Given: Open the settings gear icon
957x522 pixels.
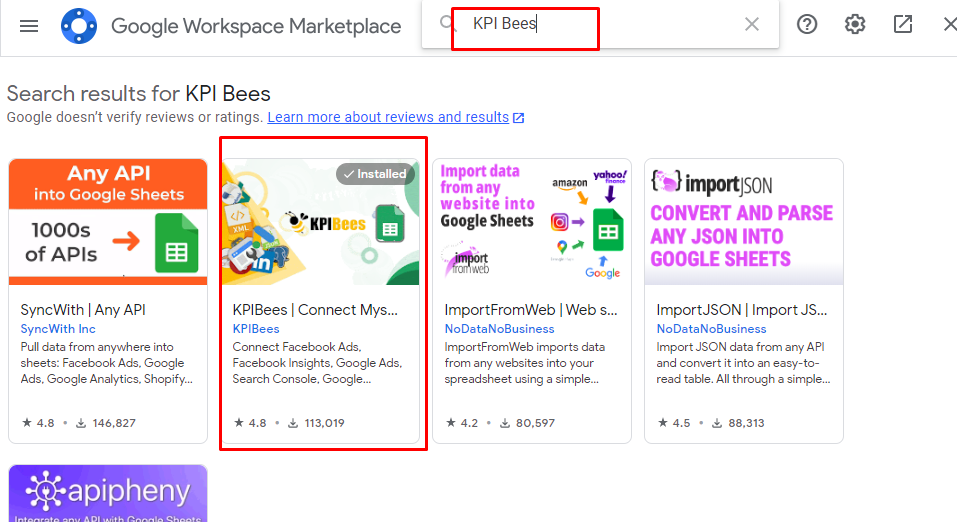Looking at the screenshot, I should click(x=854, y=24).
